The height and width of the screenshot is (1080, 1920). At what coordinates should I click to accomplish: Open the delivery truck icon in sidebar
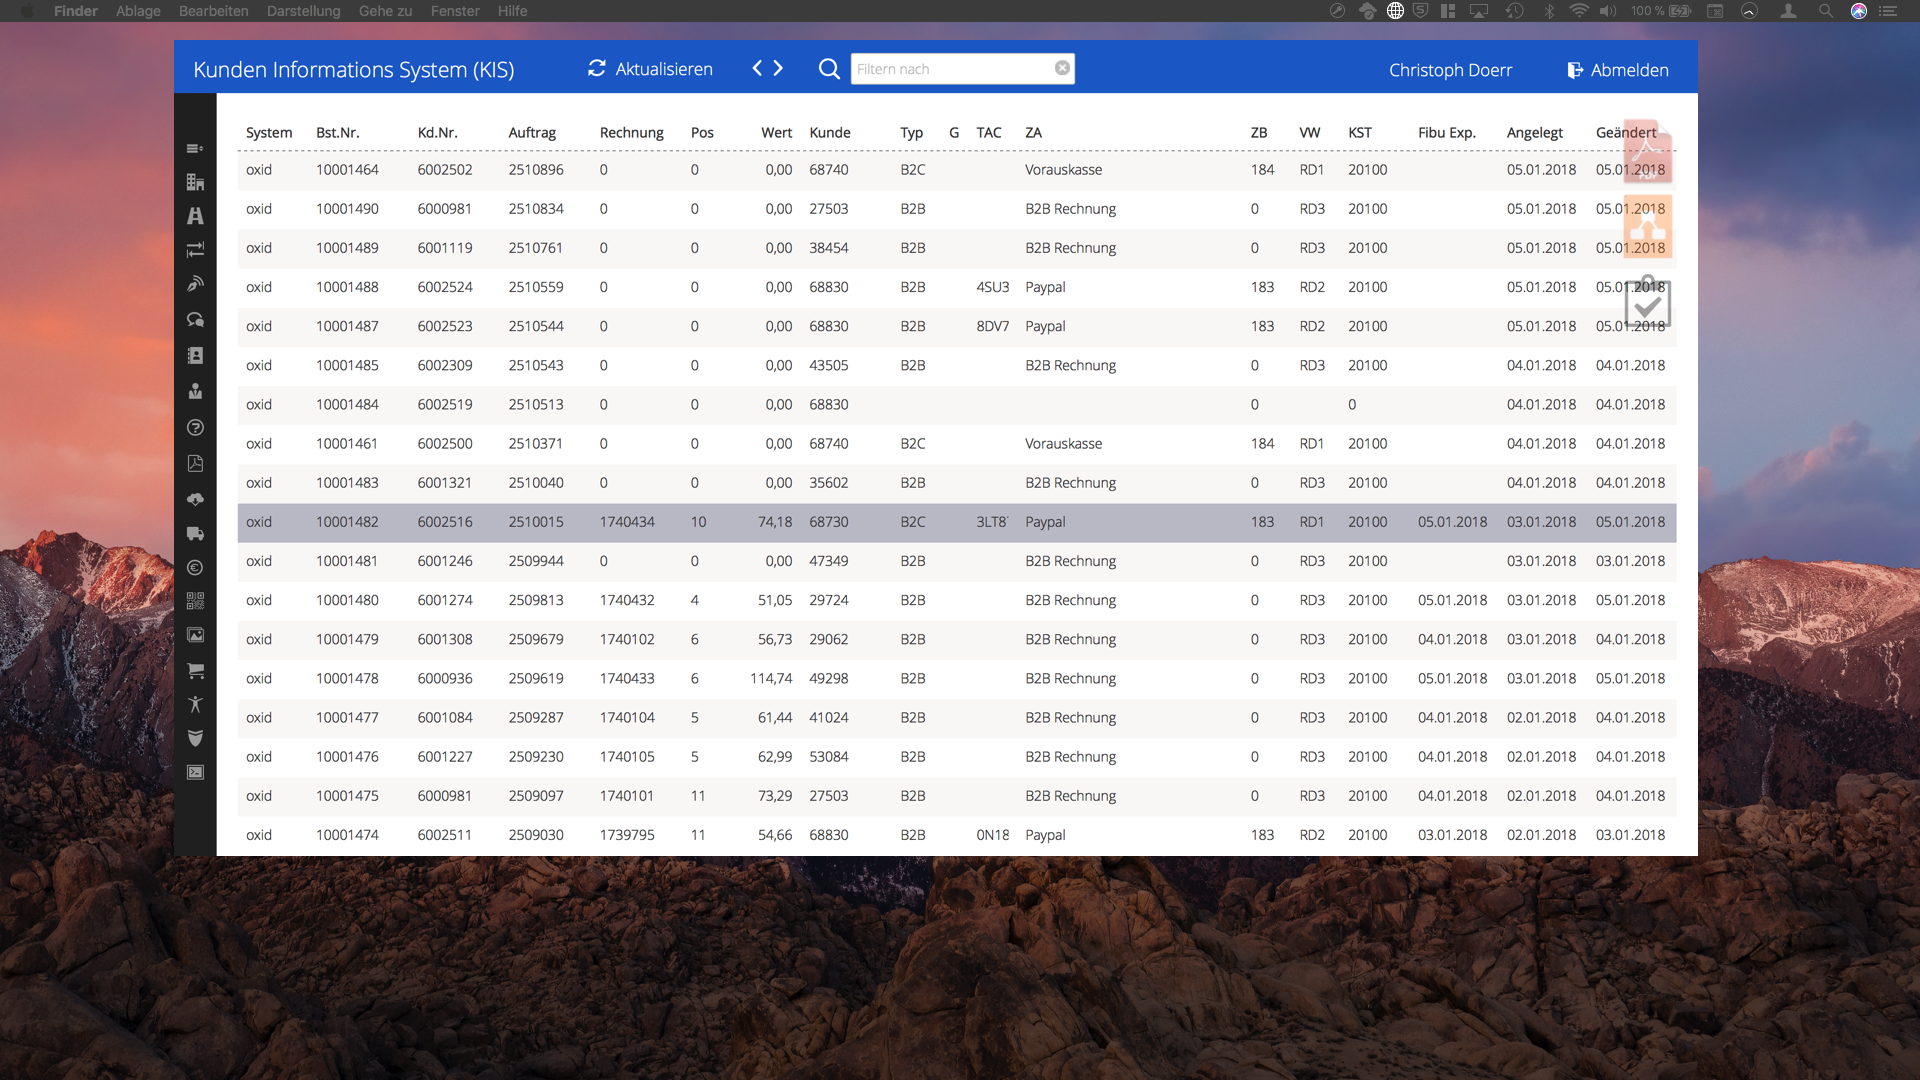(x=195, y=533)
